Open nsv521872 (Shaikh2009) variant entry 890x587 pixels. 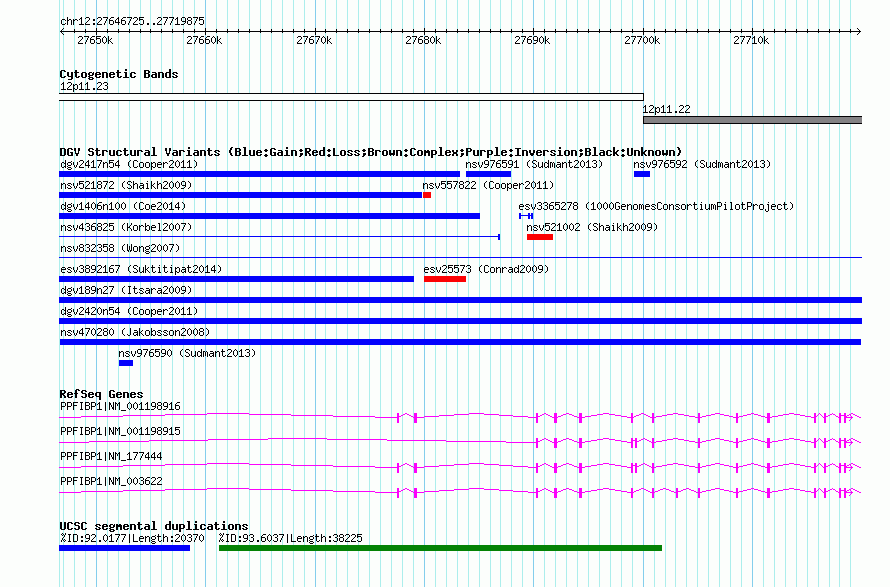click(x=126, y=186)
